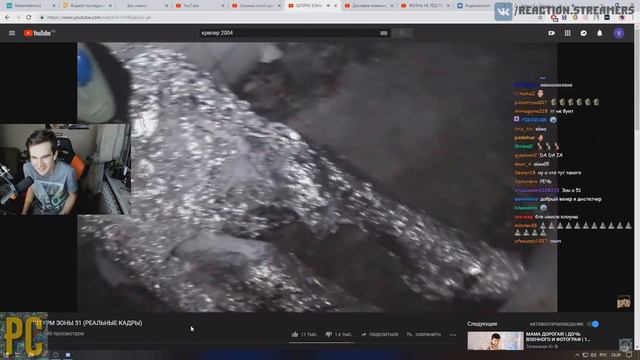Open the three-dot more actions menu

pyautogui.click(x=453, y=335)
